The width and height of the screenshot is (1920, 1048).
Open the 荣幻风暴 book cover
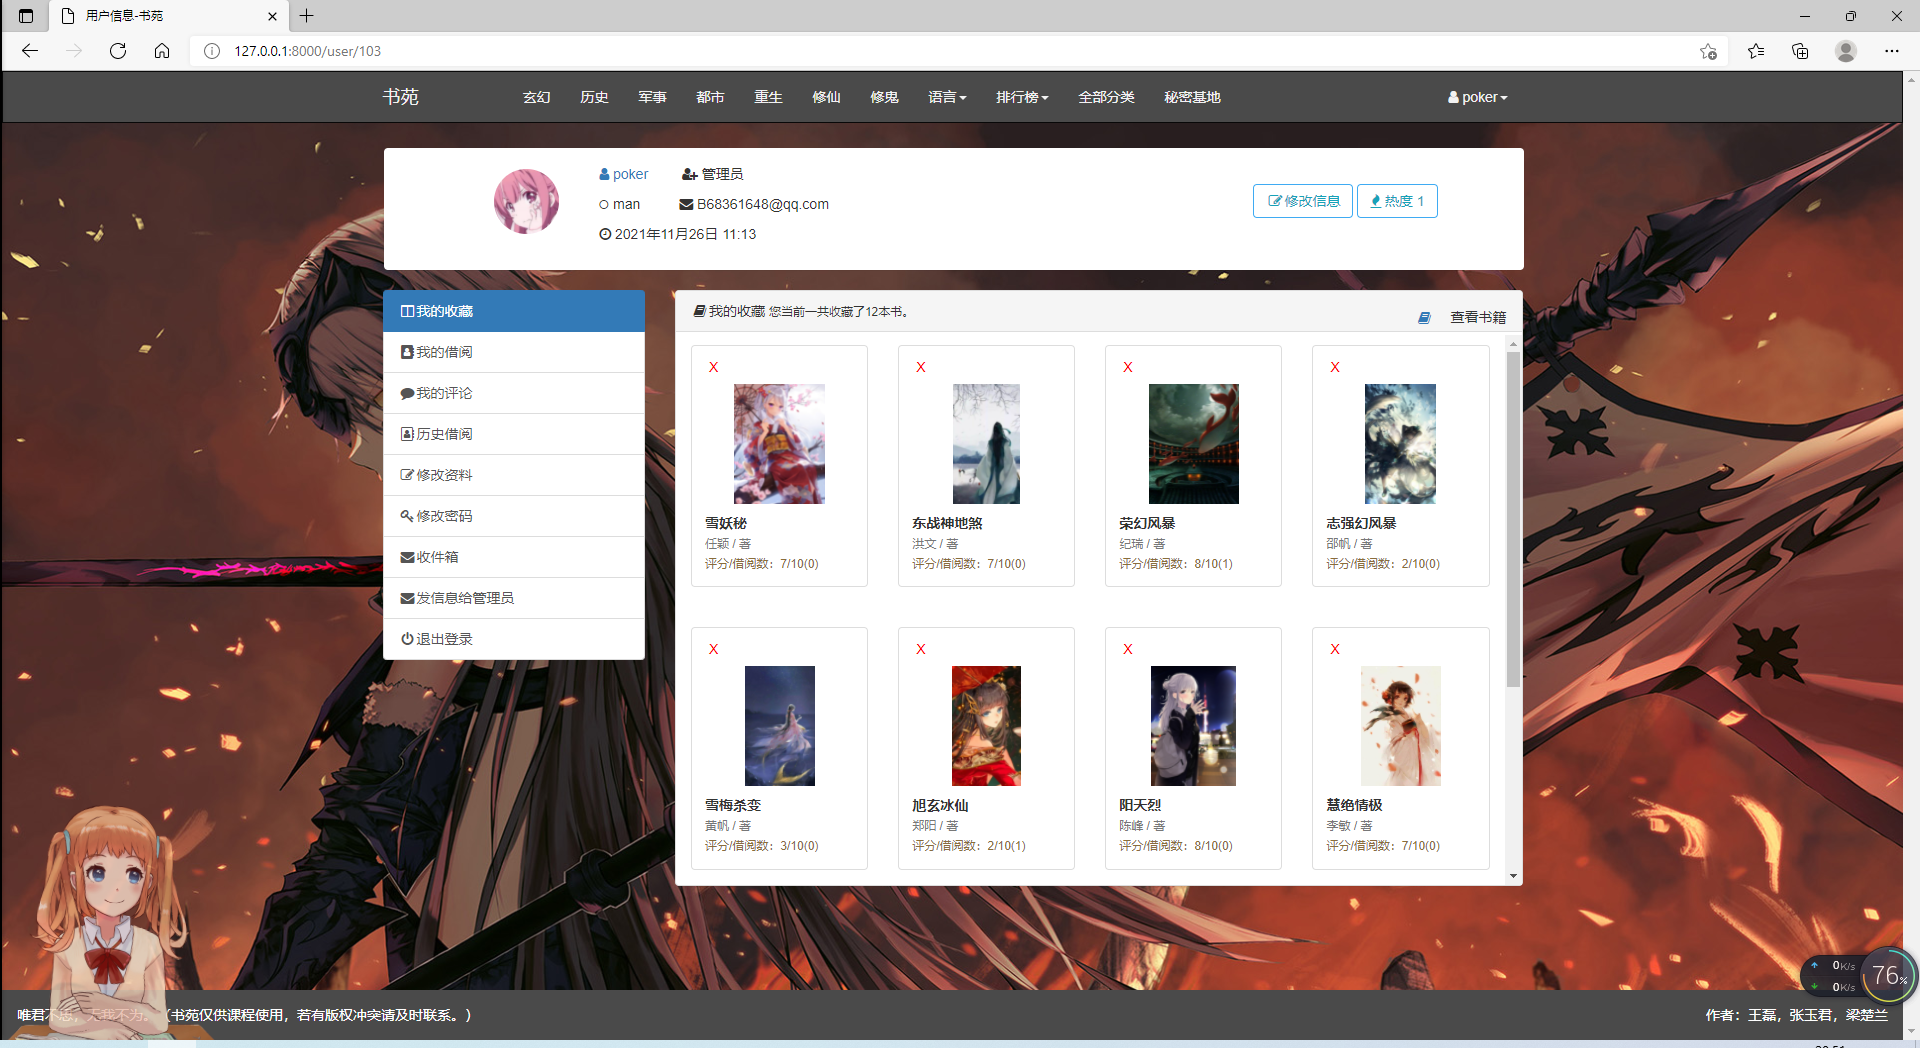click(1193, 444)
